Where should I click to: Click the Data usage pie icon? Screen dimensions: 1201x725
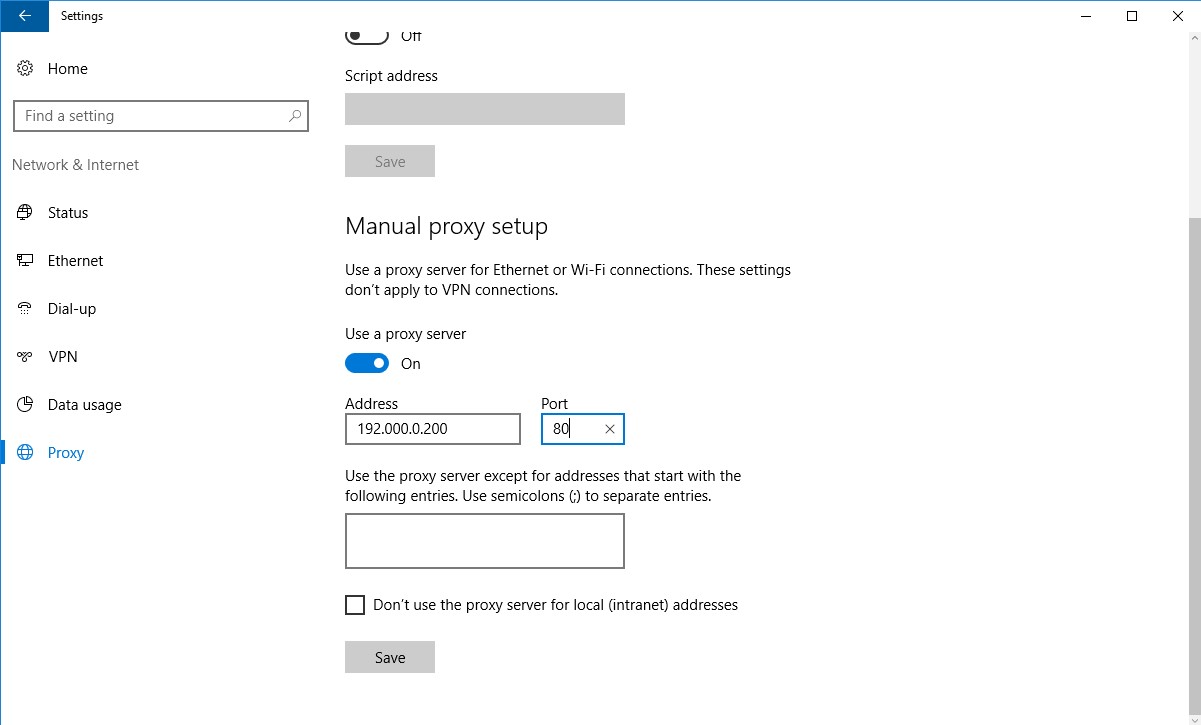point(26,405)
